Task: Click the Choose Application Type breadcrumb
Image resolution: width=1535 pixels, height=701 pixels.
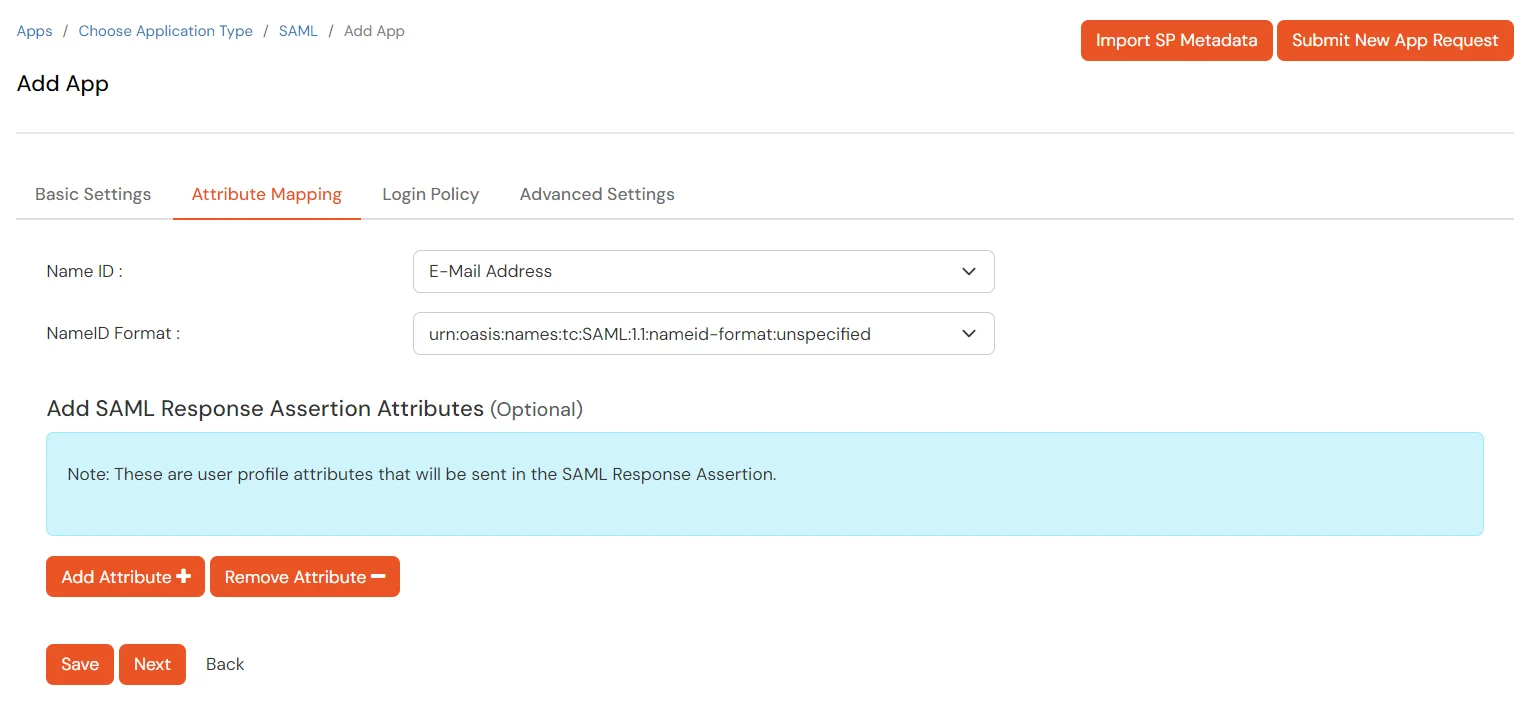Action: [x=164, y=30]
